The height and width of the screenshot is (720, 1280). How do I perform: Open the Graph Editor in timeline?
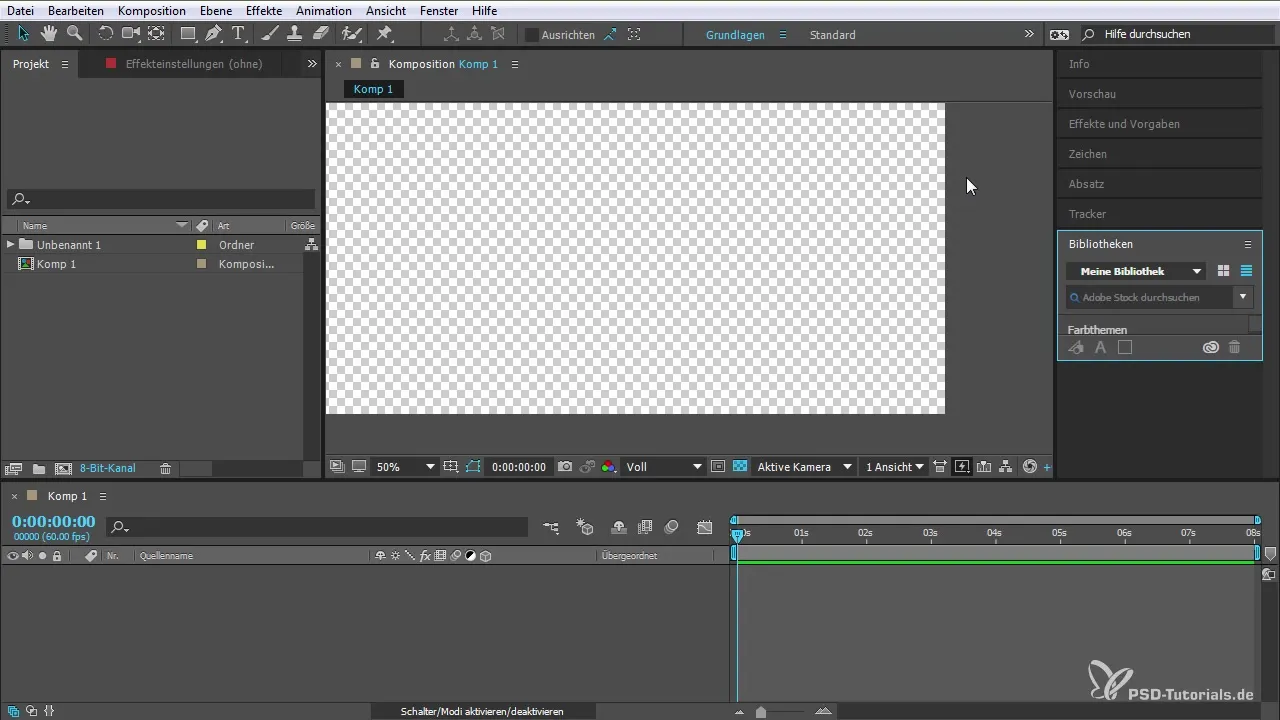[x=705, y=527]
